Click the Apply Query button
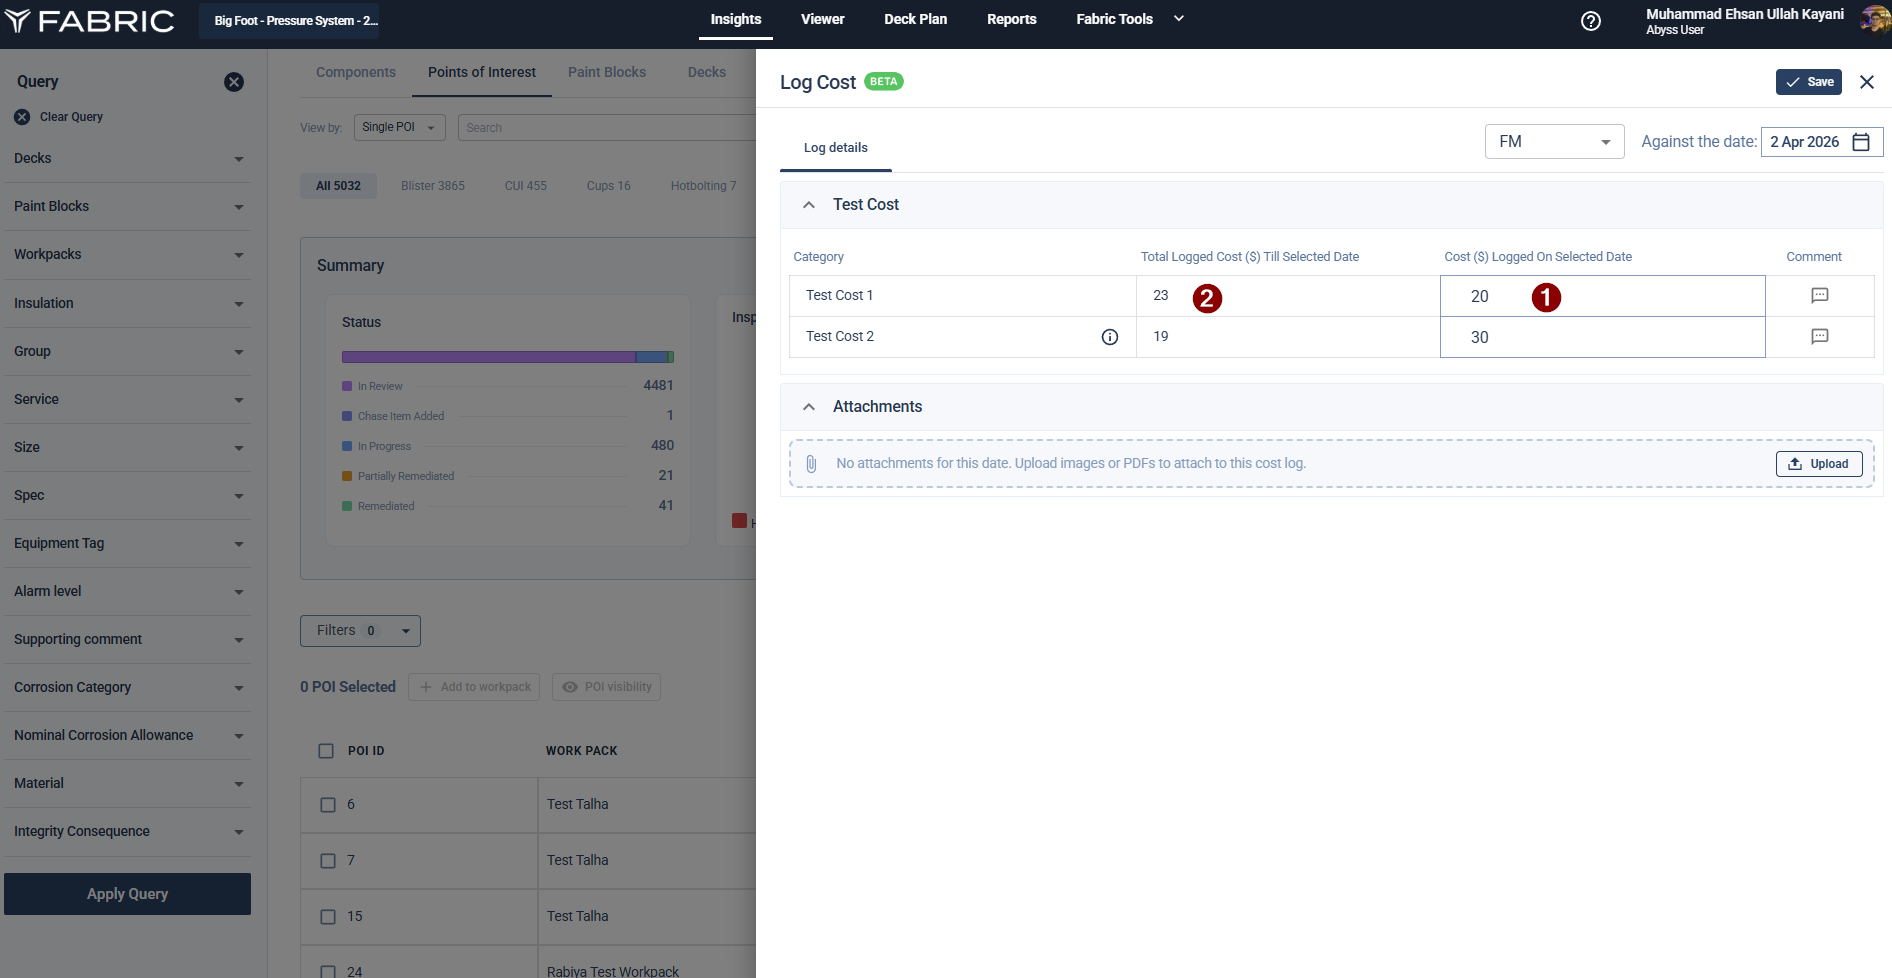The height and width of the screenshot is (978, 1892). (x=127, y=894)
